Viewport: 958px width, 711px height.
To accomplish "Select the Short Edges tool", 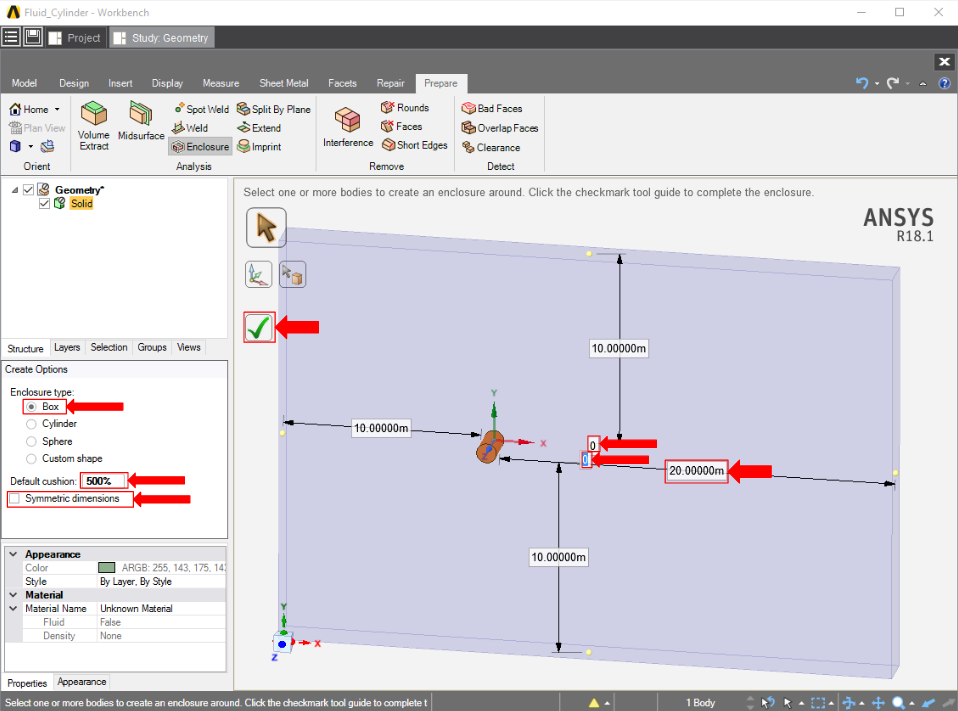I will pyautogui.click(x=415, y=145).
